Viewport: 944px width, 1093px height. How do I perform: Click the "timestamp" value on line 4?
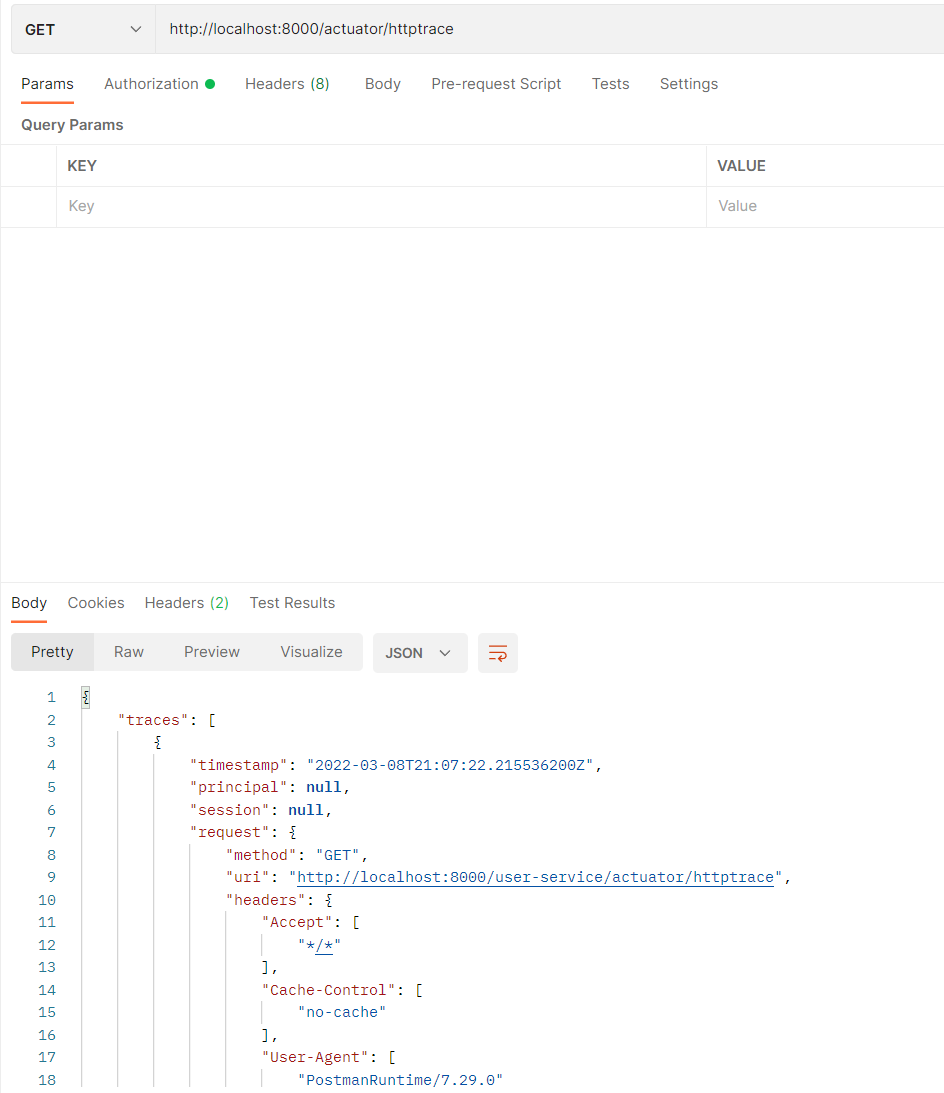[x=450, y=765]
